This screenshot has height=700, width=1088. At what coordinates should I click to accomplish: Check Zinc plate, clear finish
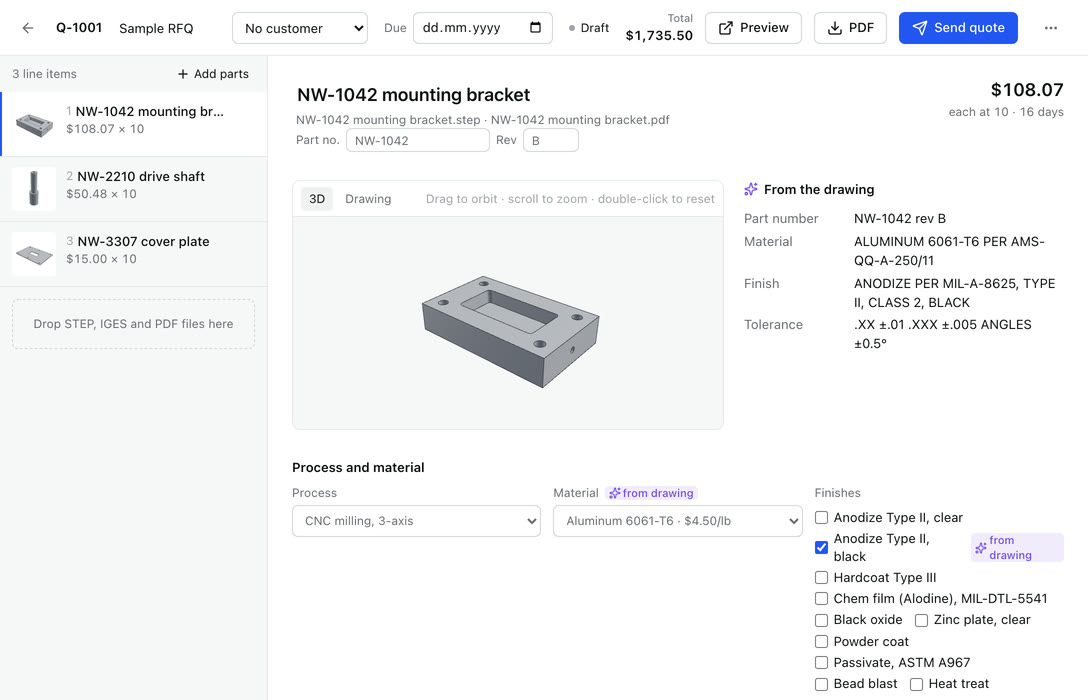(x=921, y=620)
